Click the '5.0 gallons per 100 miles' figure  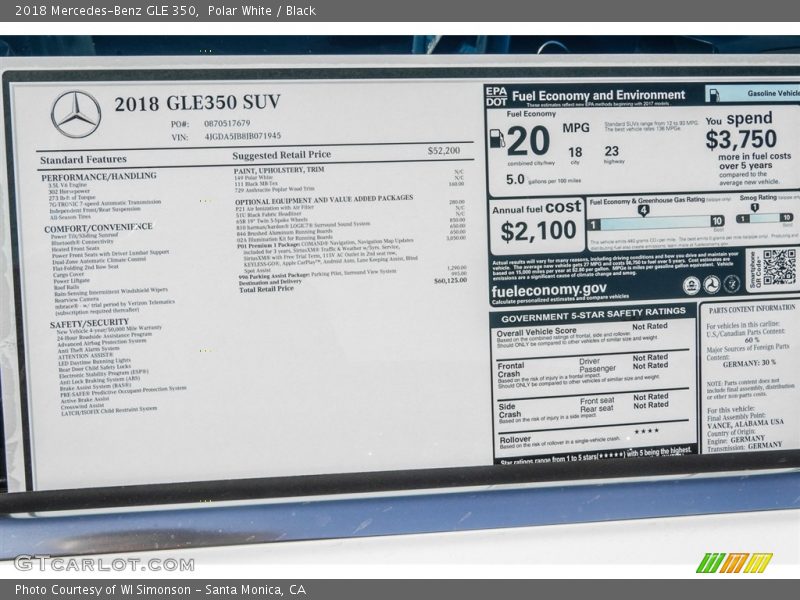pos(543,180)
